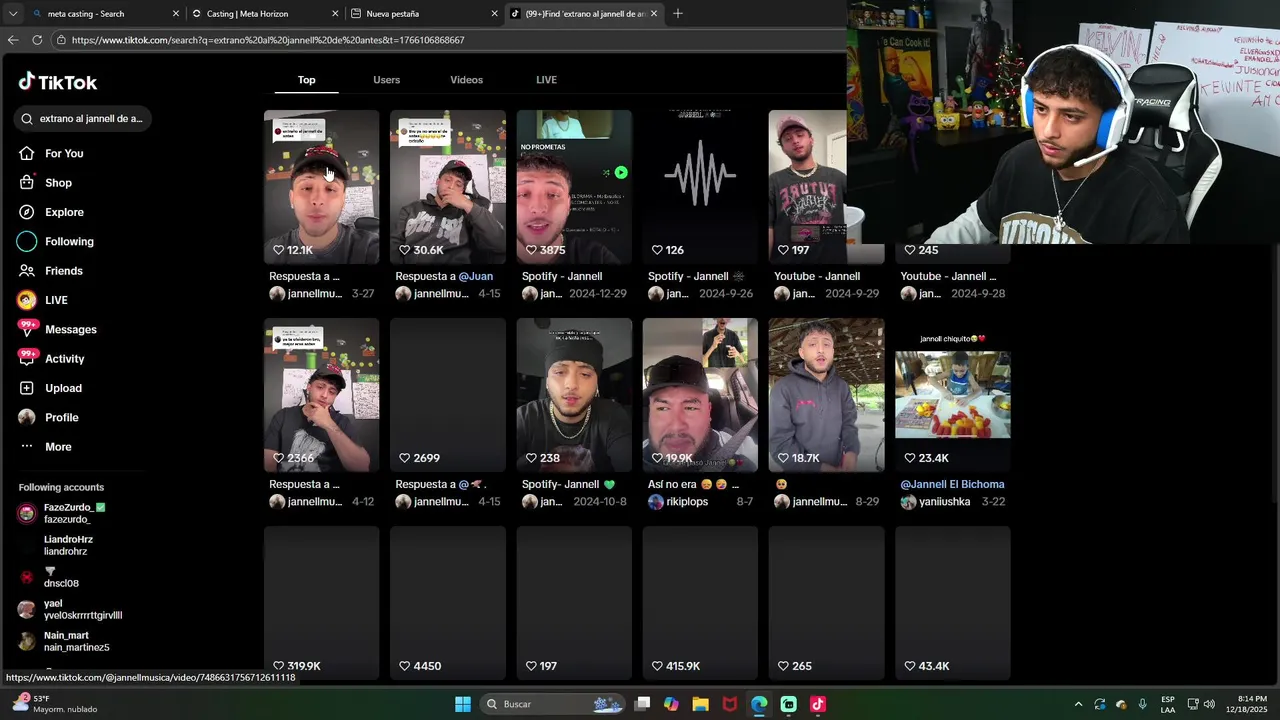
Task: Open rikiplops video with 19.9K likes
Action: tap(700, 394)
